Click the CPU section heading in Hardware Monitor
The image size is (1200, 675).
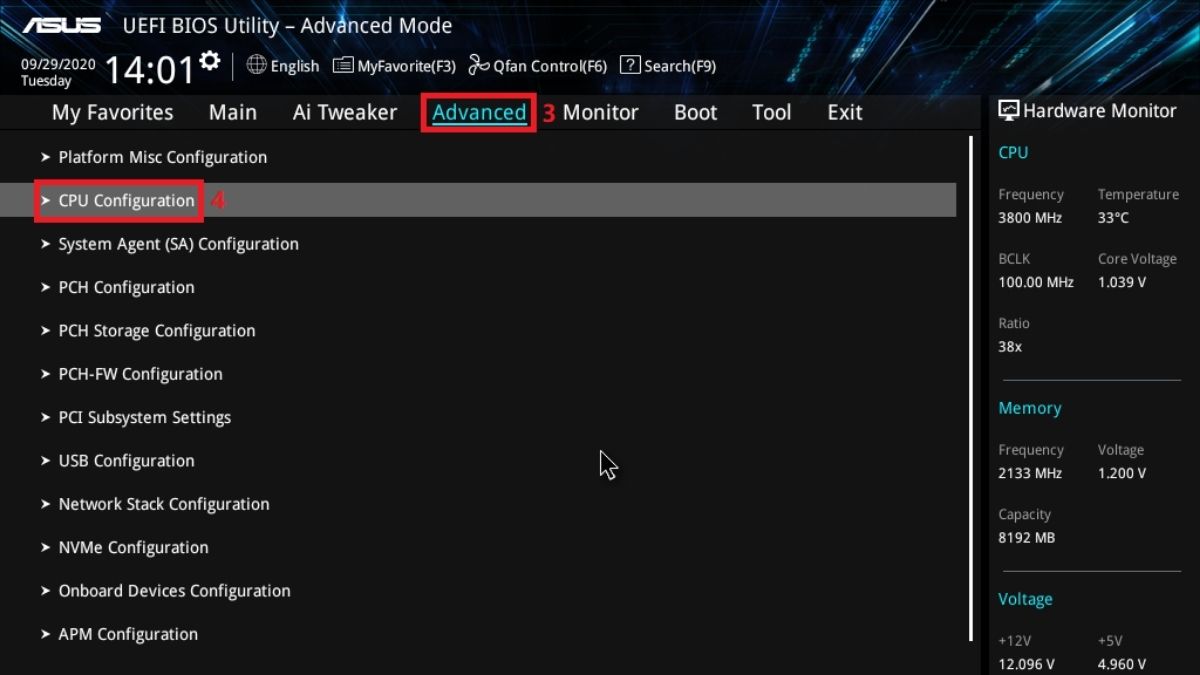pyautogui.click(x=1013, y=152)
